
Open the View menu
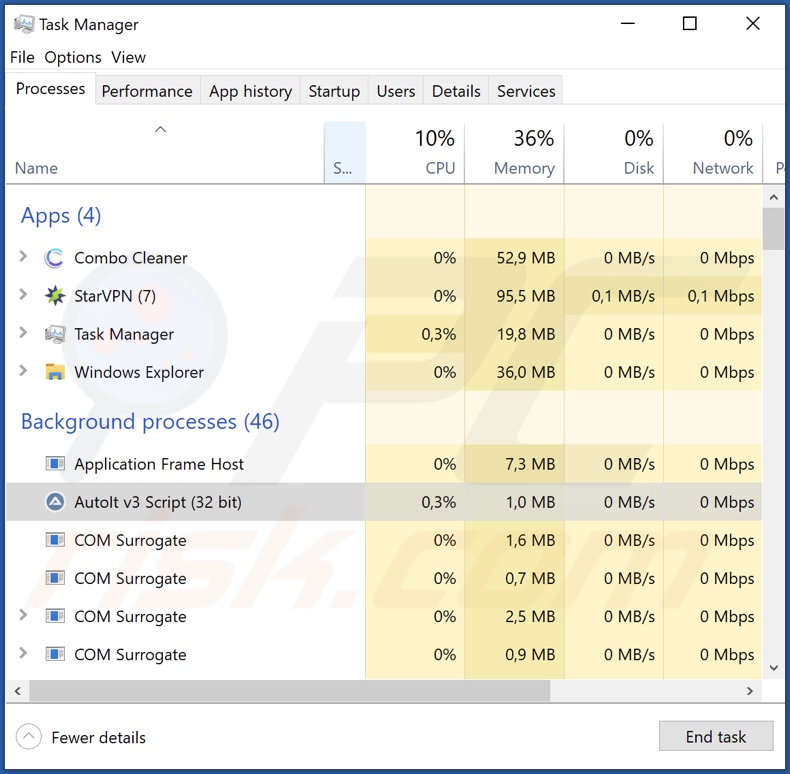[x=128, y=57]
